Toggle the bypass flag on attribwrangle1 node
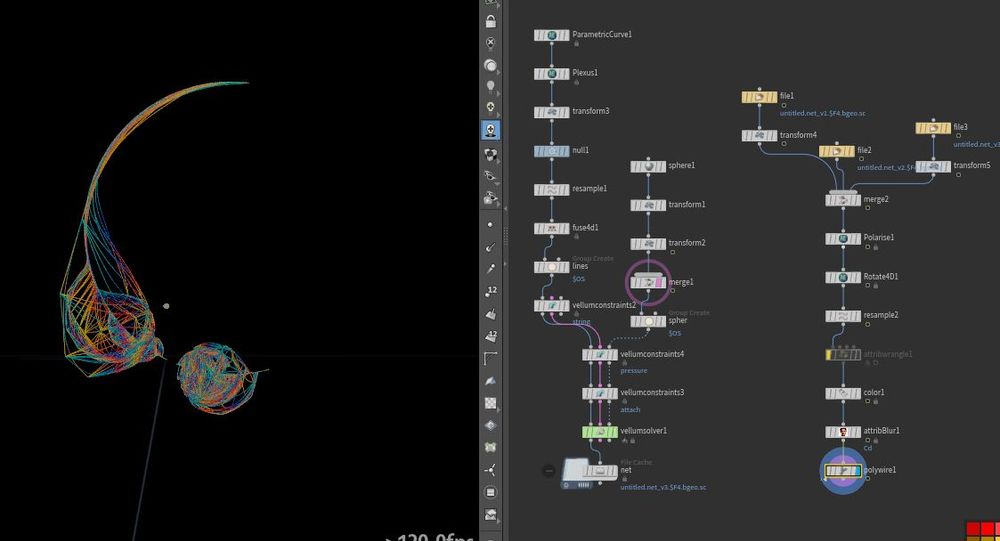This screenshot has height=541, width=1000. (829, 355)
